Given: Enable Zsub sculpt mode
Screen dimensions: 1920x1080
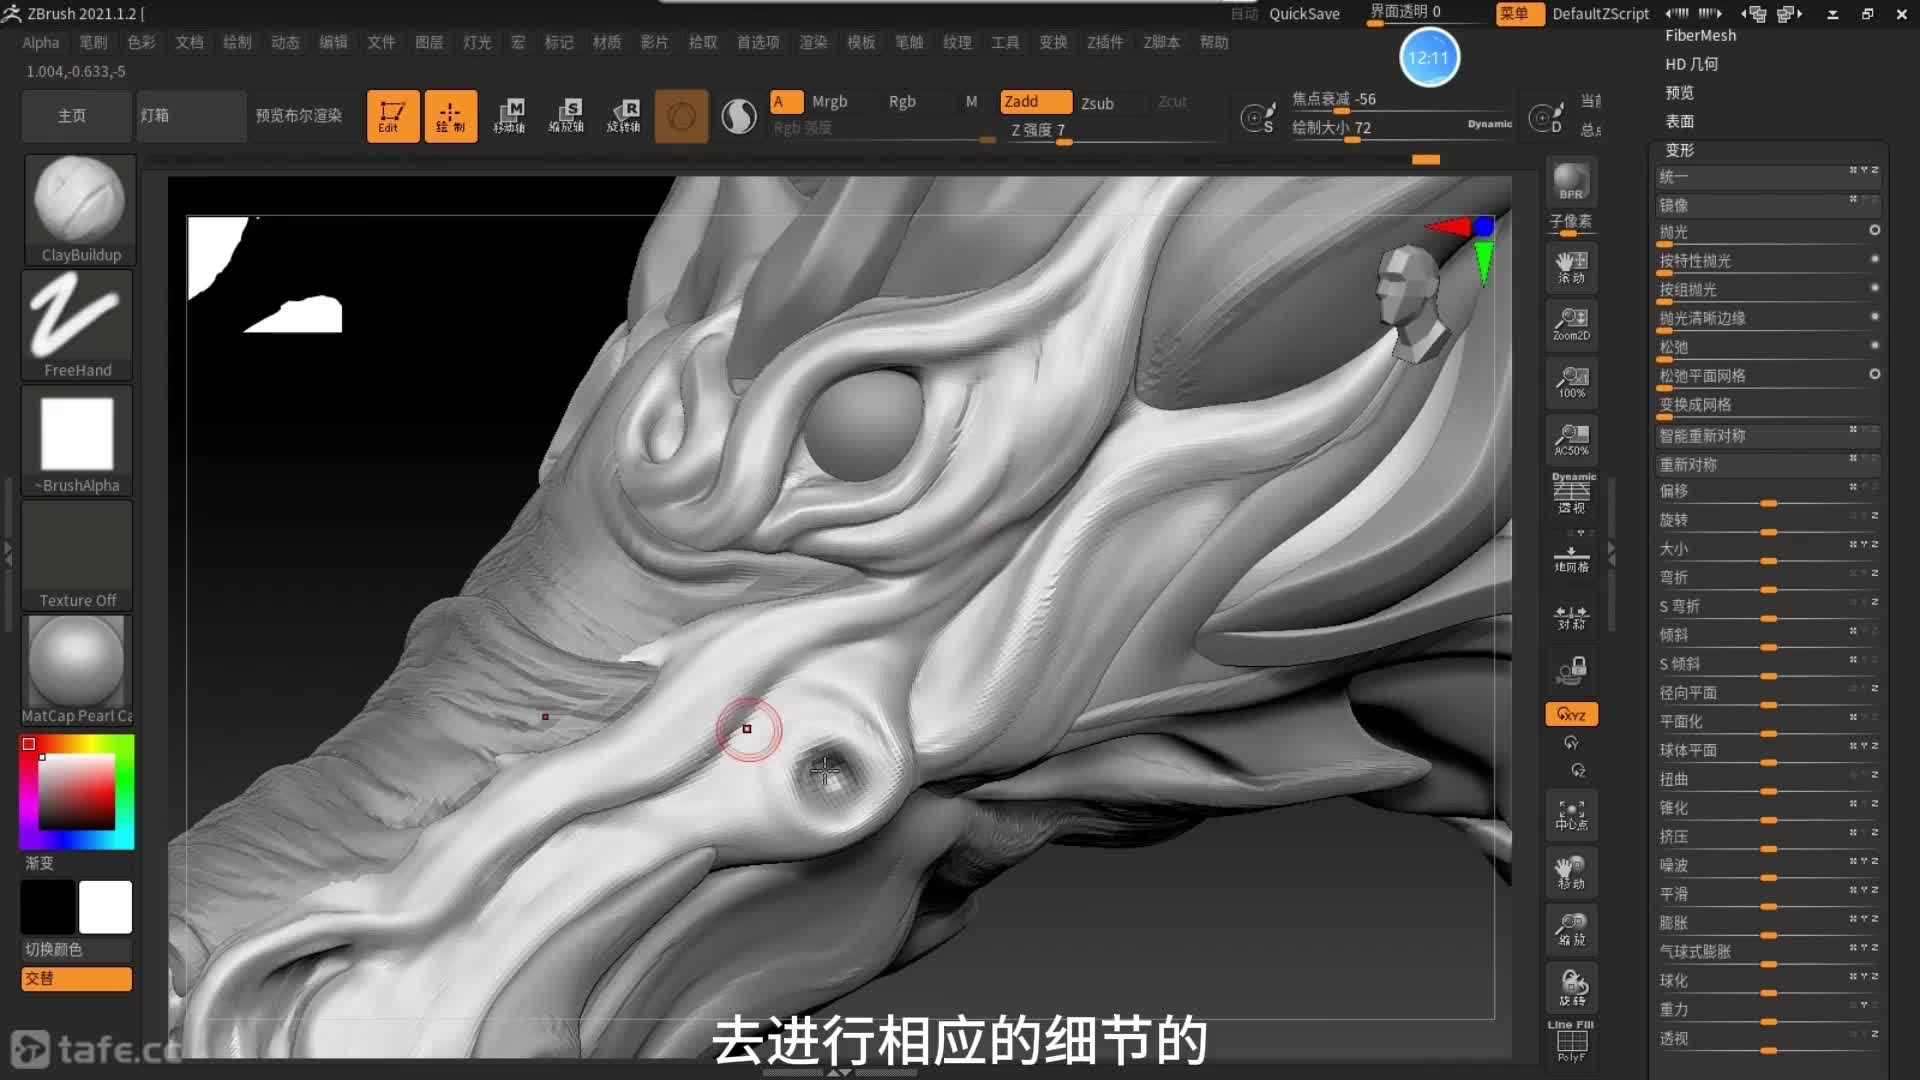Looking at the screenshot, I should coord(1097,103).
